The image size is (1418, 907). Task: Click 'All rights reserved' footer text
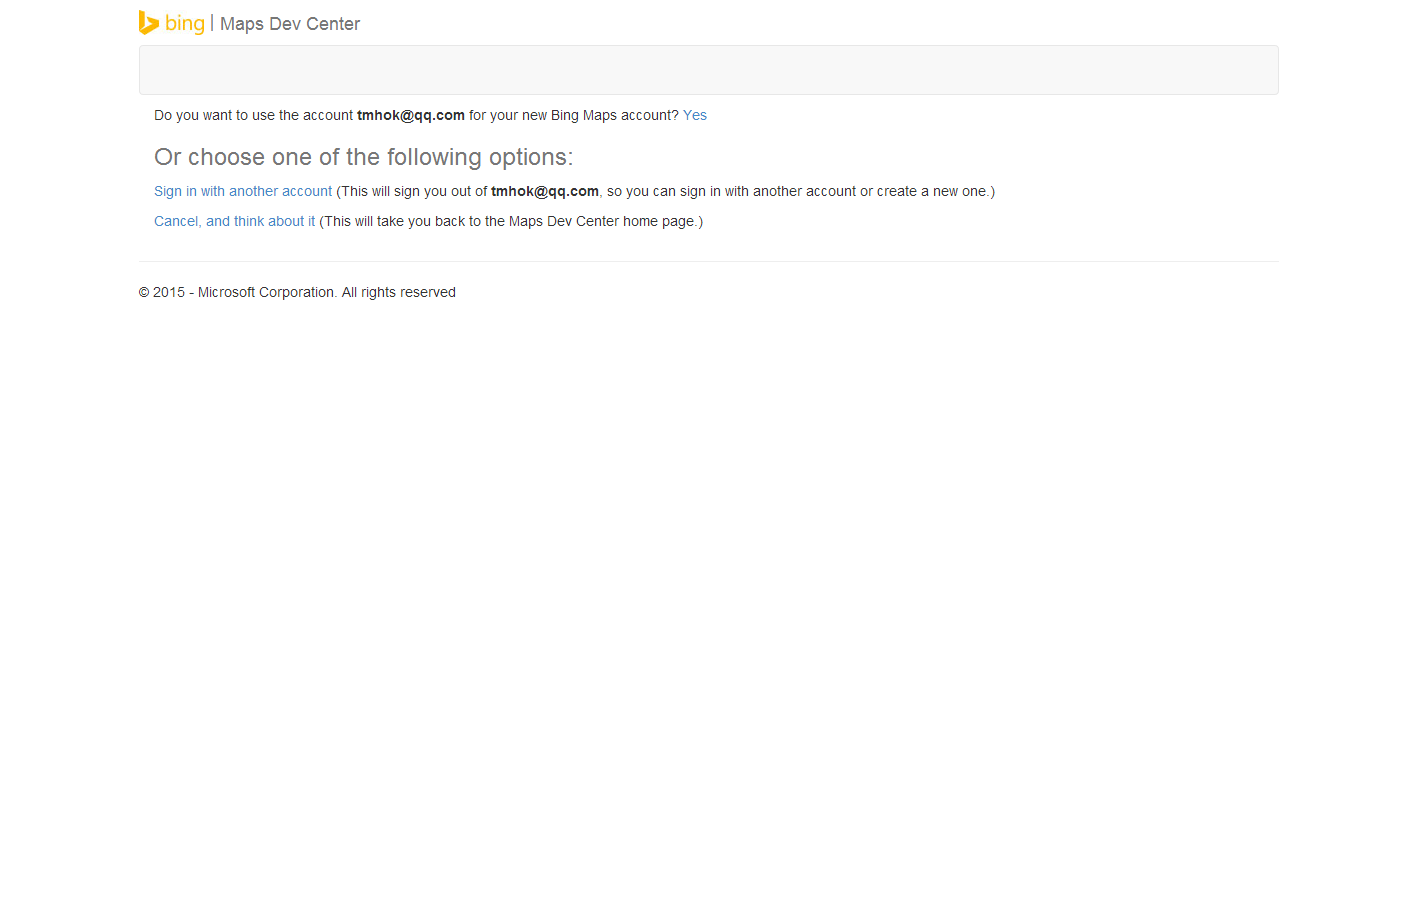399,293
